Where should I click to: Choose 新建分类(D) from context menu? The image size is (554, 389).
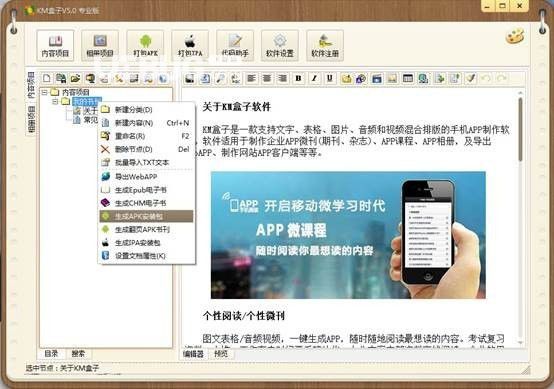147,110
